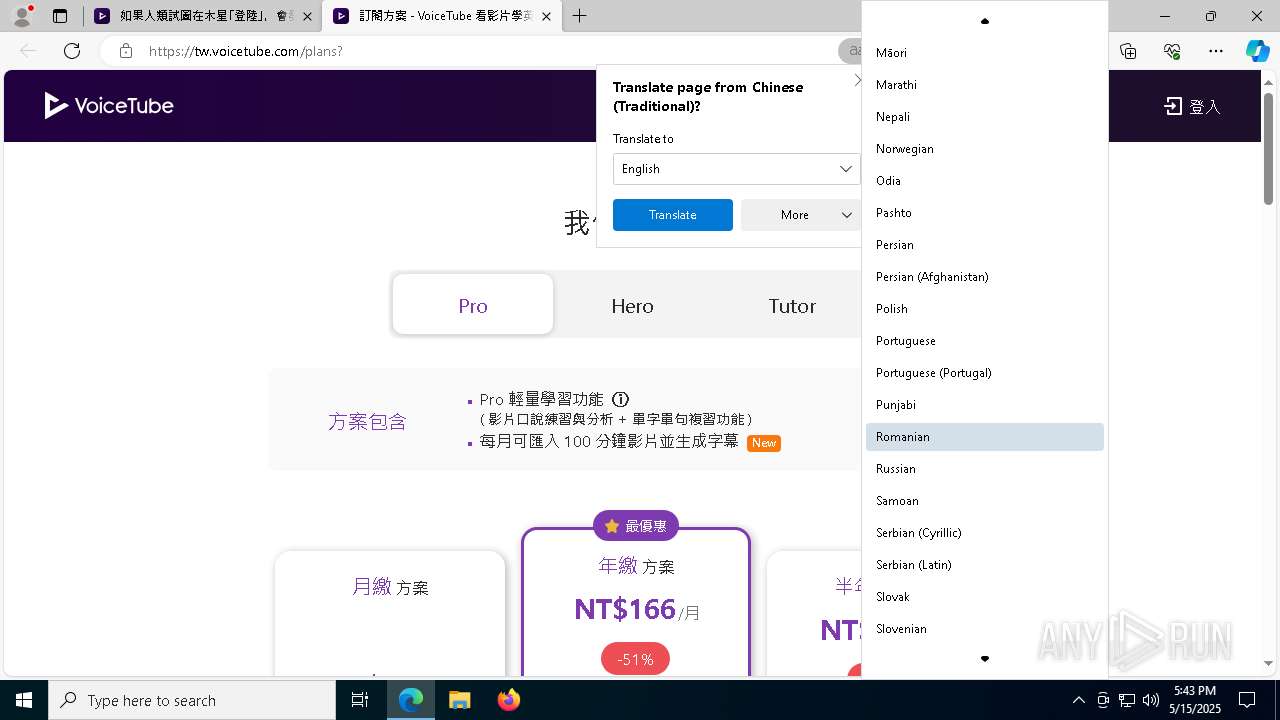Viewport: 1280px width, 720px height.
Task: Switch to the Tutor plan tab
Action: coord(792,305)
